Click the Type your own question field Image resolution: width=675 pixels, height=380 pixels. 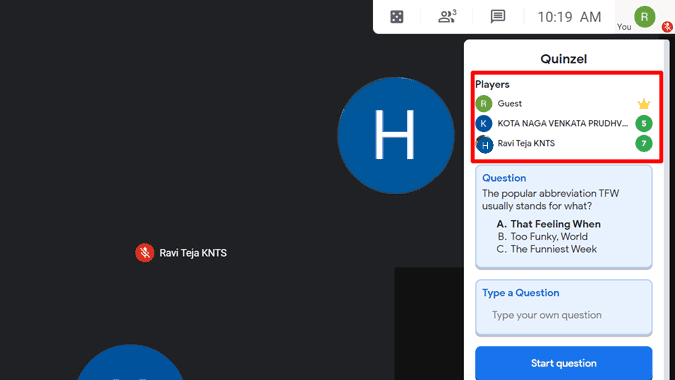[x=564, y=315]
